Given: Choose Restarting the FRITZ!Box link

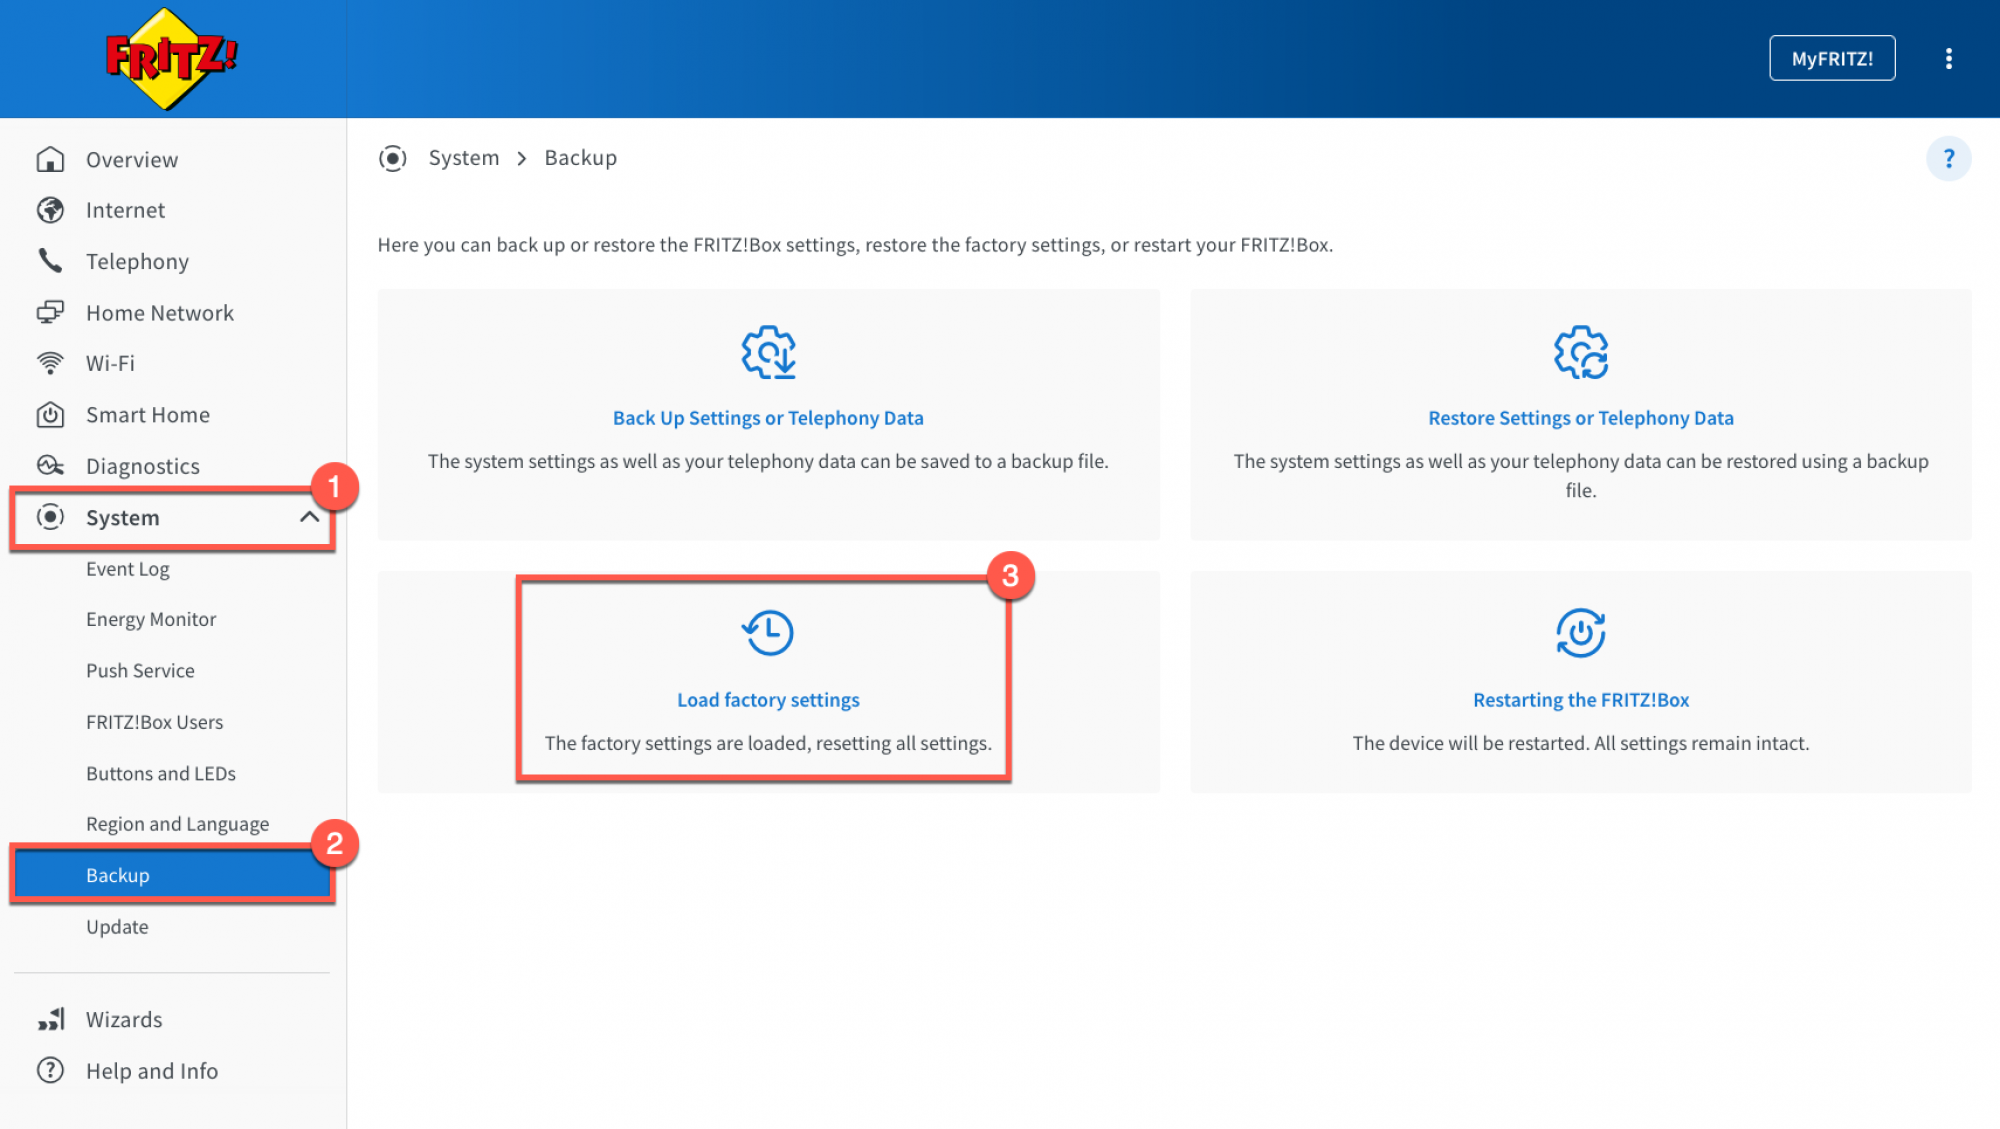Looking at the screenshot, I should pos(1580,700).
